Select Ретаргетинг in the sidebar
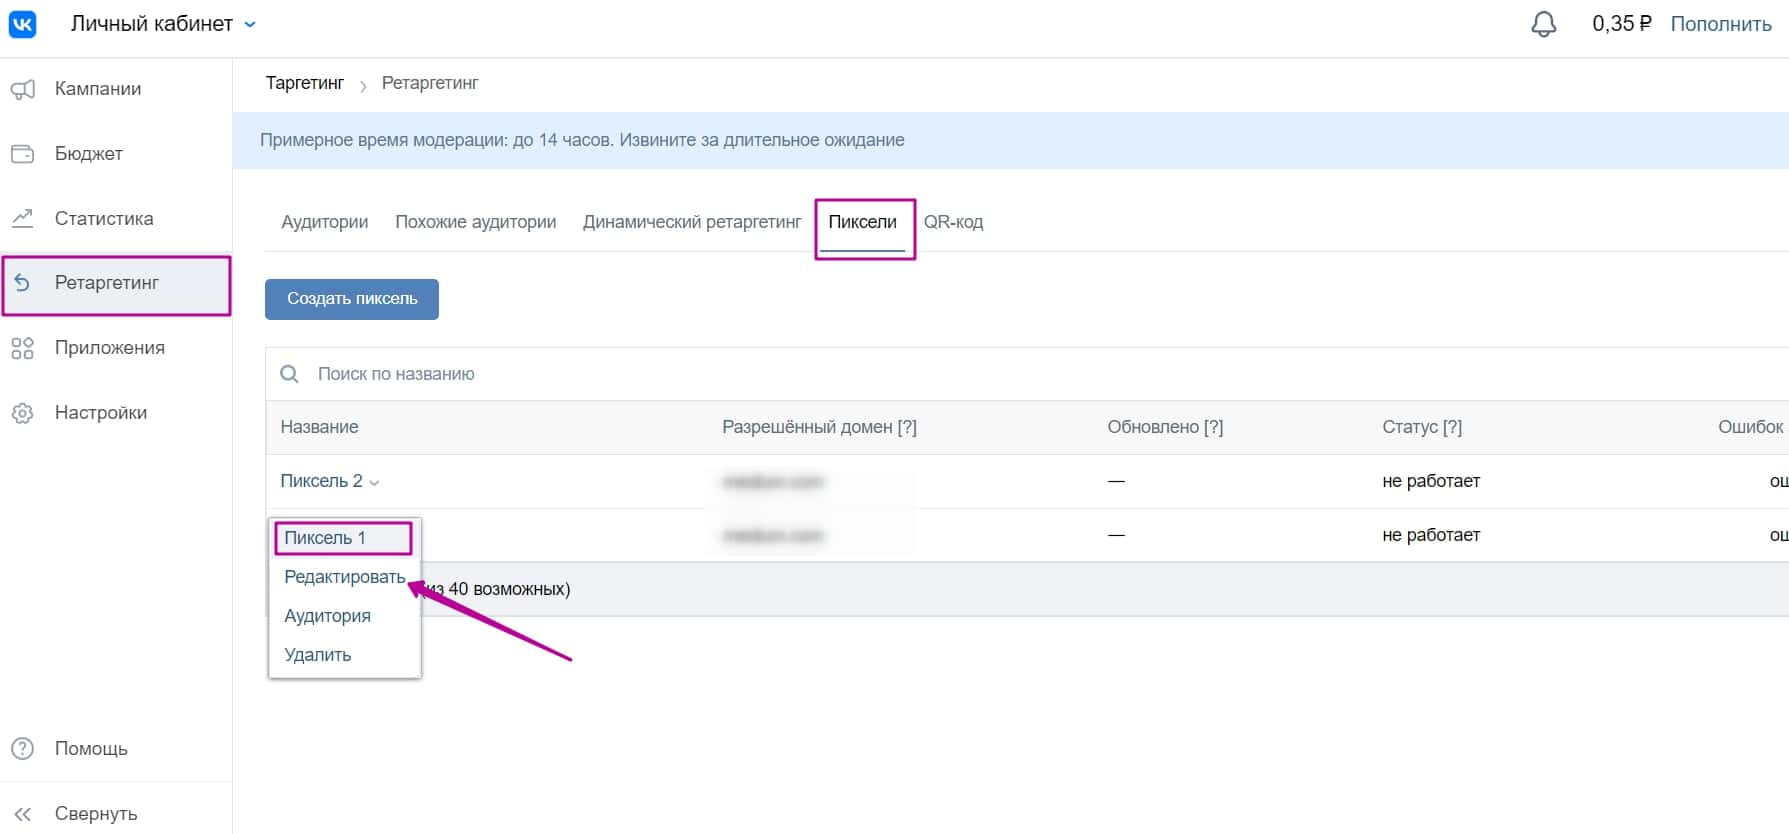Image resolution: width=1789 pixels, height=834 pixels. click(107, 283)
